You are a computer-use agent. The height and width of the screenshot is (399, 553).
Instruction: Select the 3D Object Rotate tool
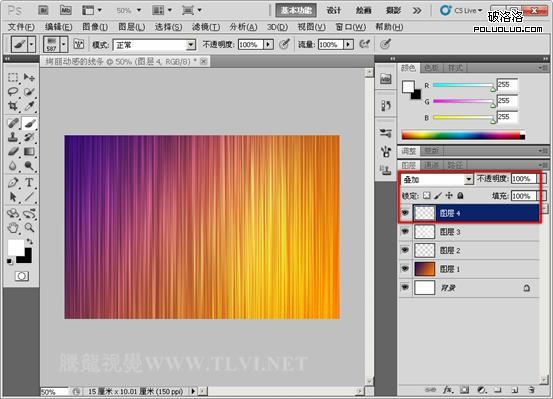13,213
